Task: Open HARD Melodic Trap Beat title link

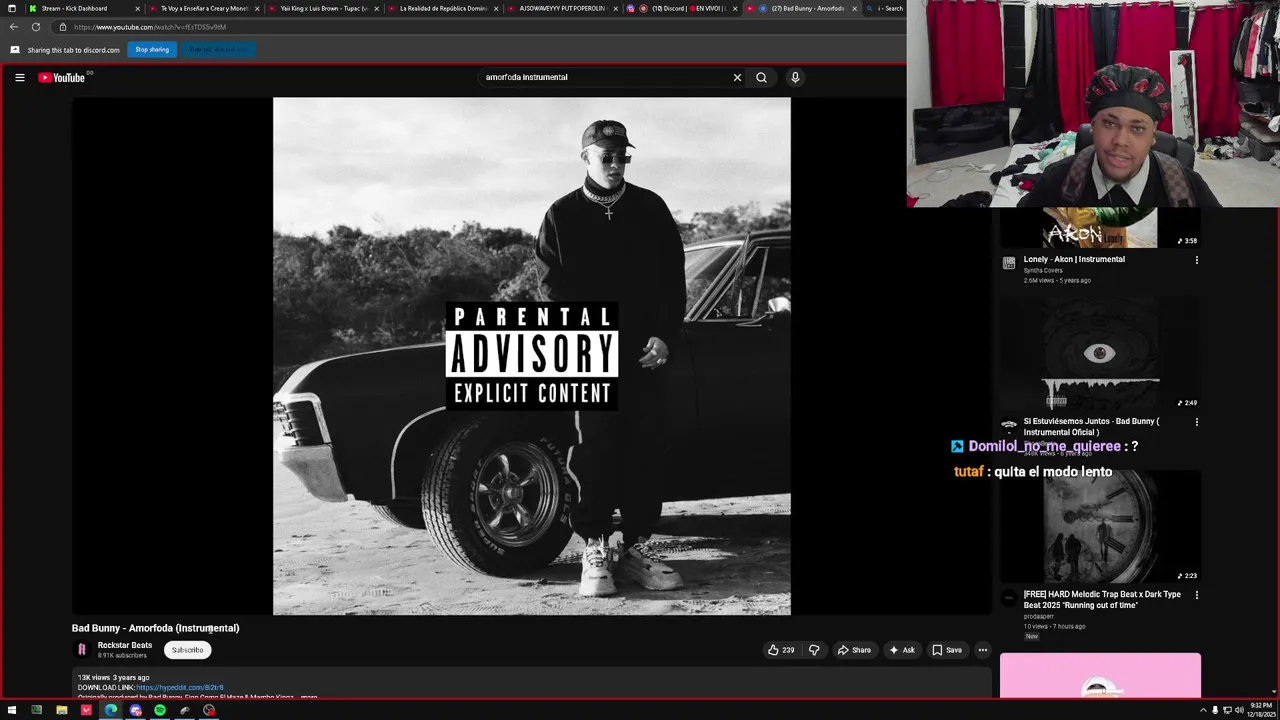Action: coord(1102,599)
